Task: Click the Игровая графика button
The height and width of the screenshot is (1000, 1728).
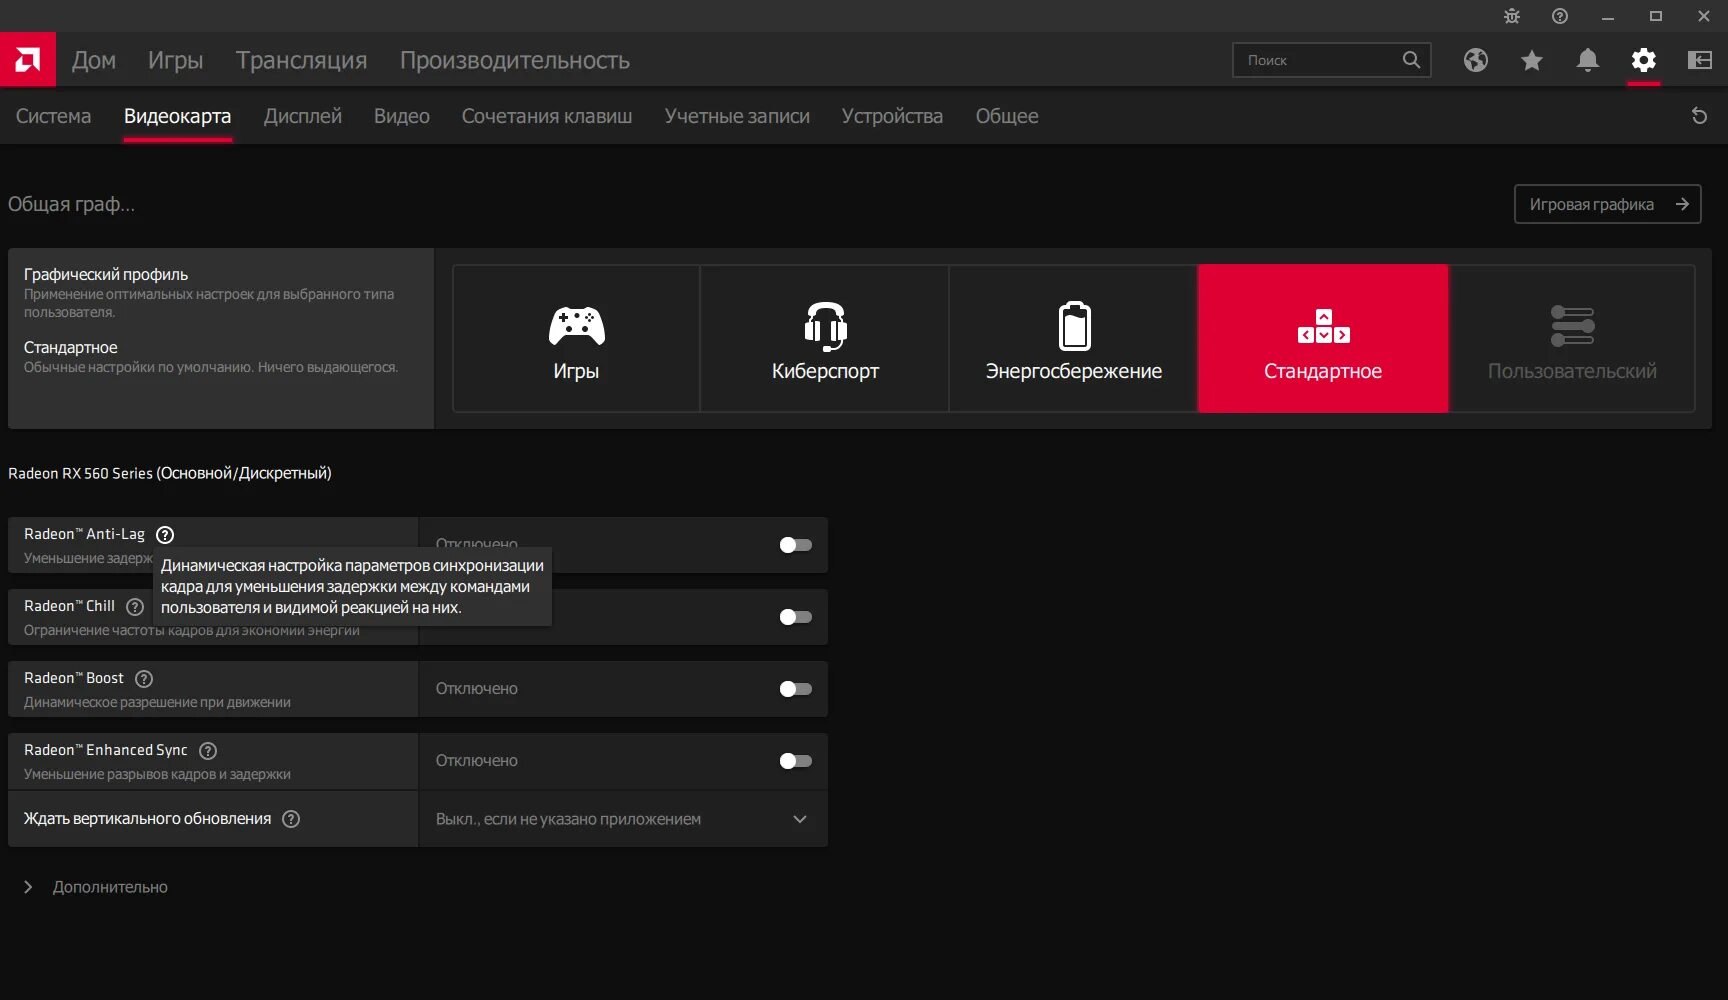Action: click(x=1607, y=204)
